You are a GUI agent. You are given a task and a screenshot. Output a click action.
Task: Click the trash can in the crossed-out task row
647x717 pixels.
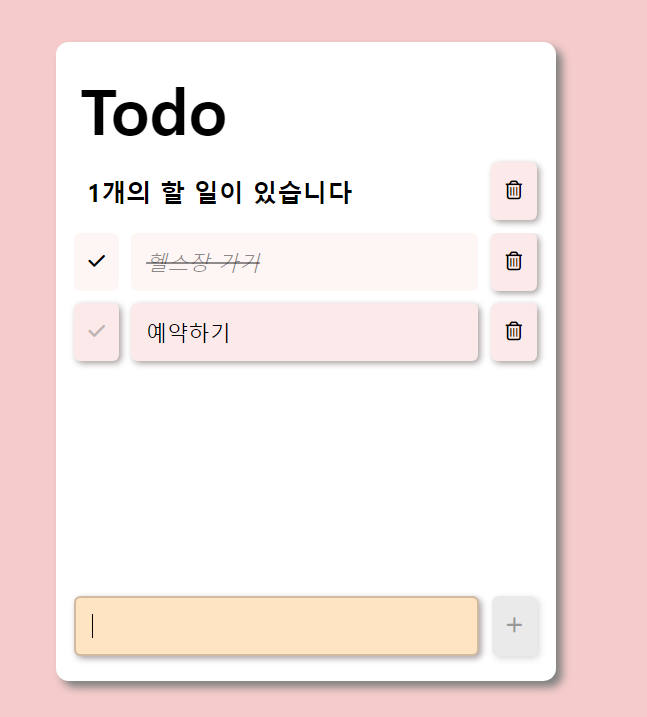pos(513,262)
